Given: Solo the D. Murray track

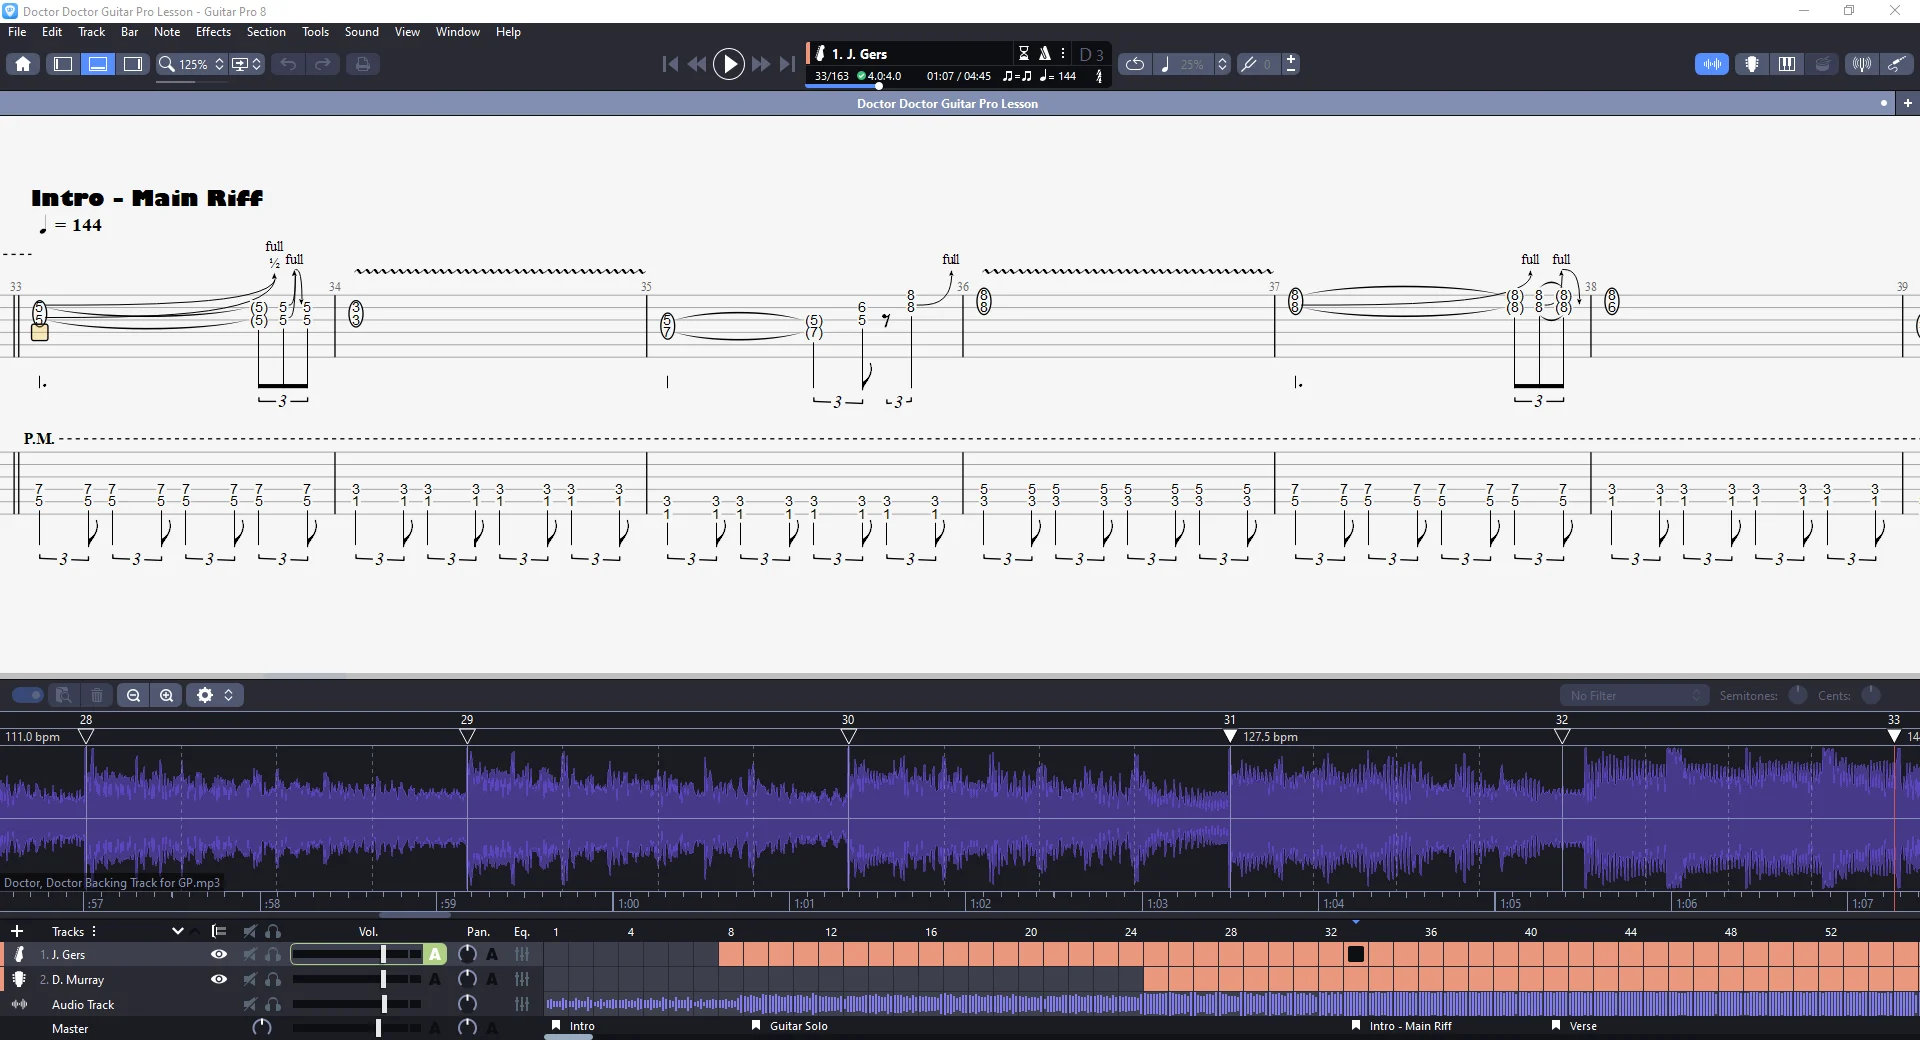Looking at the screenshot, I should click(x=273, y=979).
